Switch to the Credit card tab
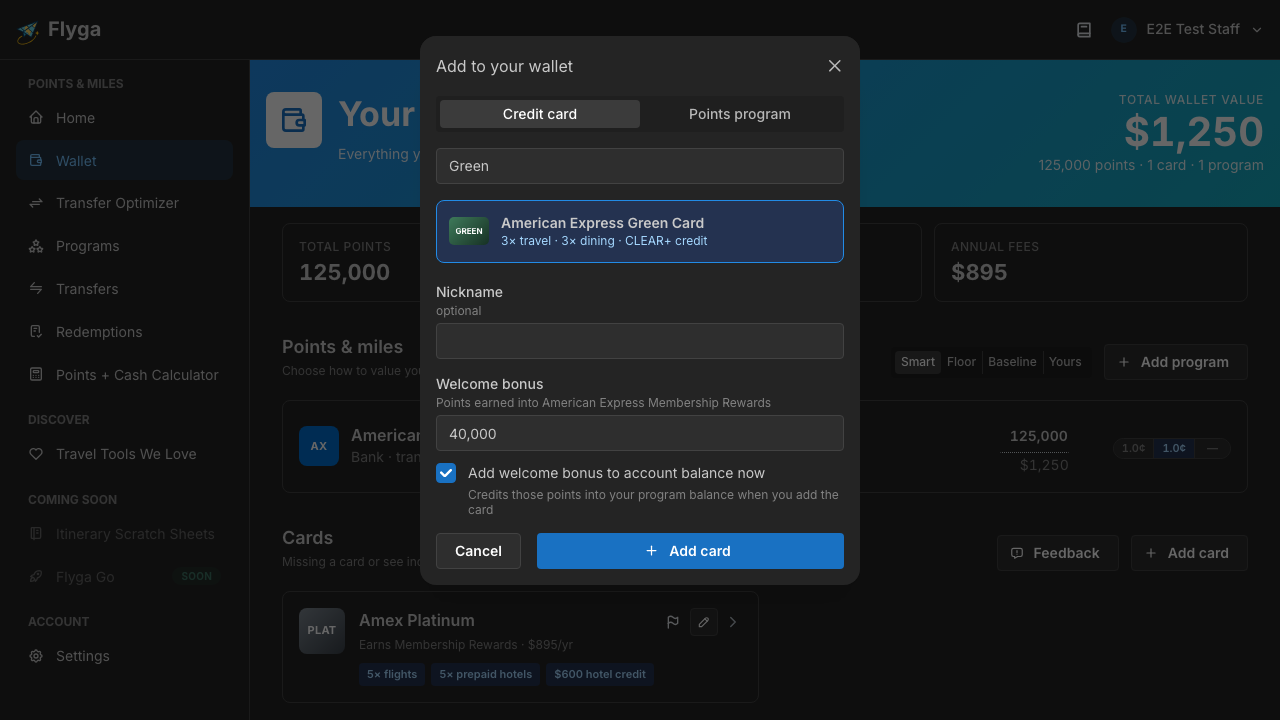 point(540,114)
